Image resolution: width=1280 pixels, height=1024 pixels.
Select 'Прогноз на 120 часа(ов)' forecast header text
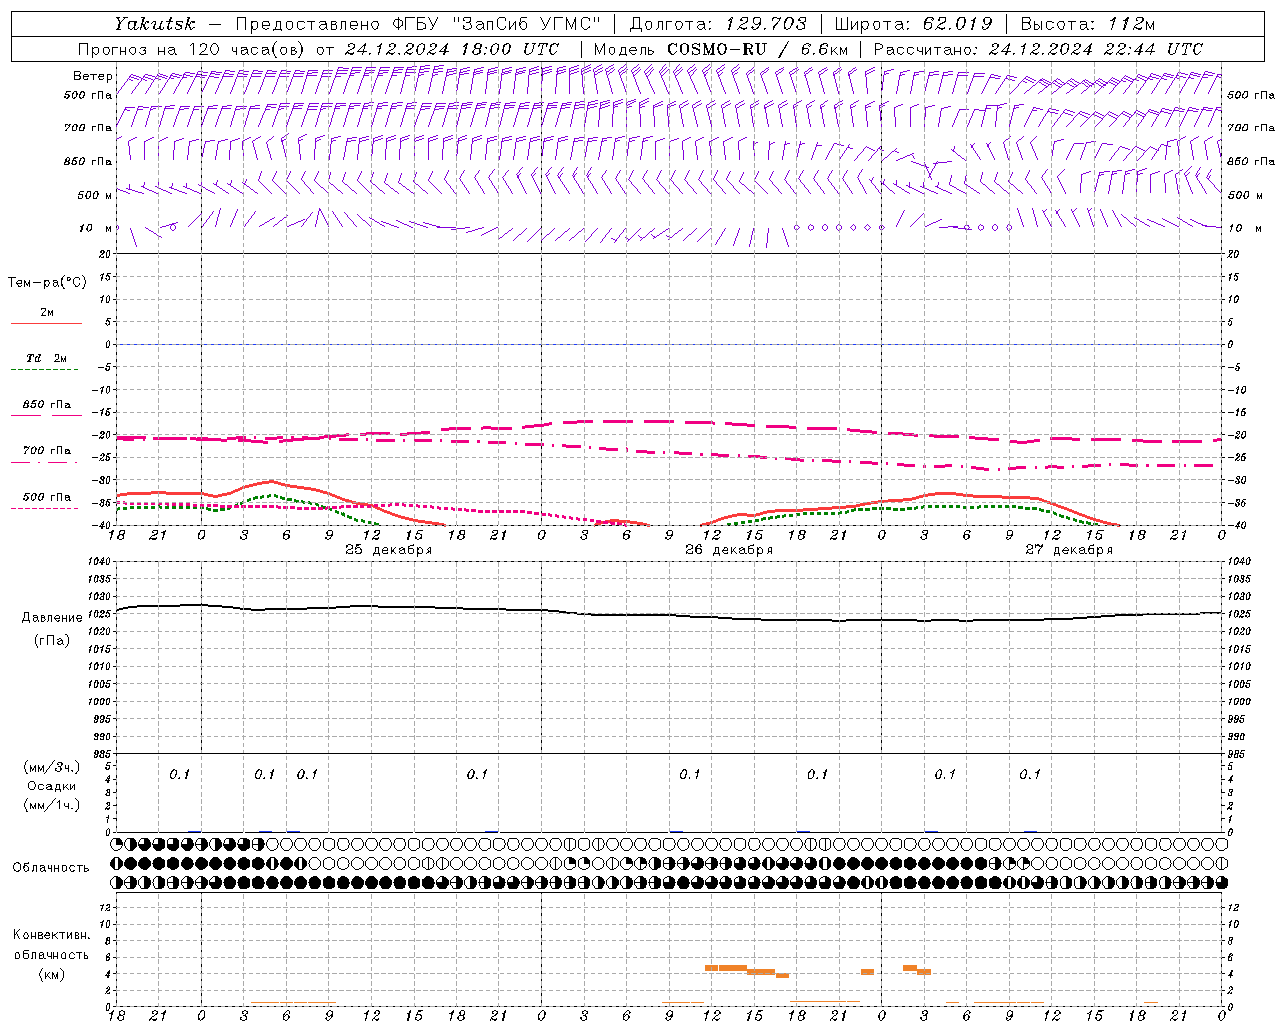(x=192, y=49)
